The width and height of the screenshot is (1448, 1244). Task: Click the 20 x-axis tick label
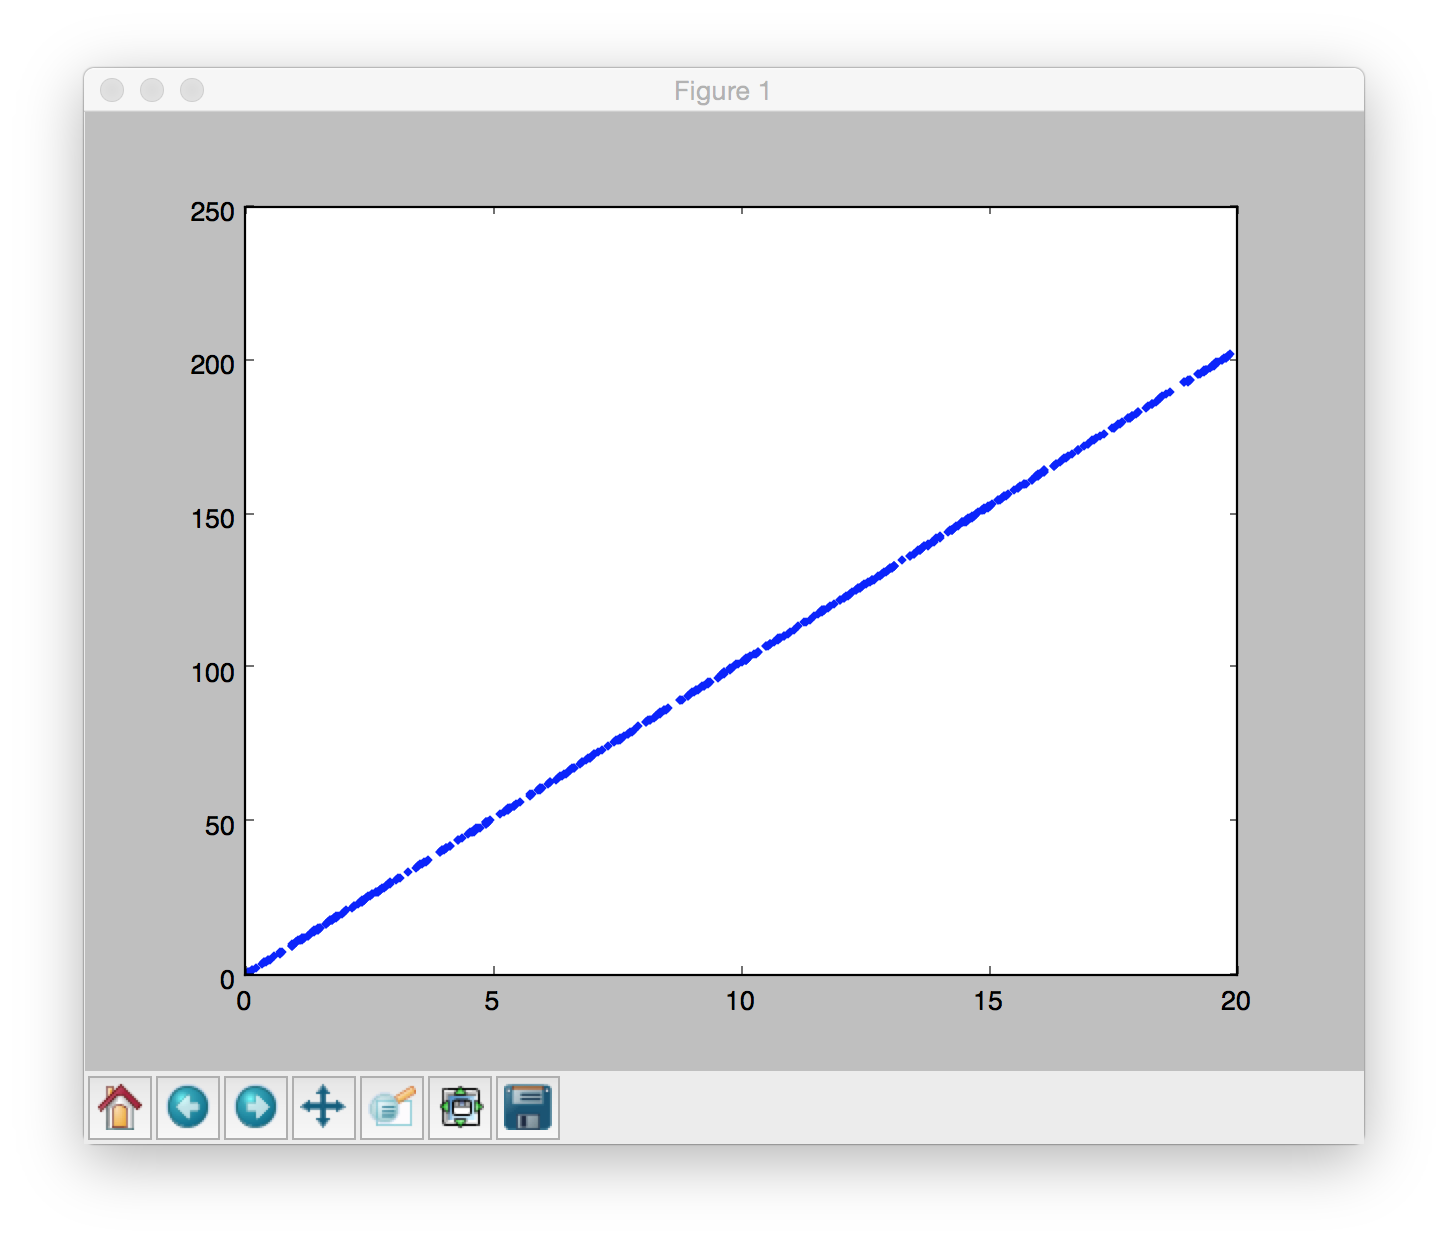[x=1236, y=1001]
